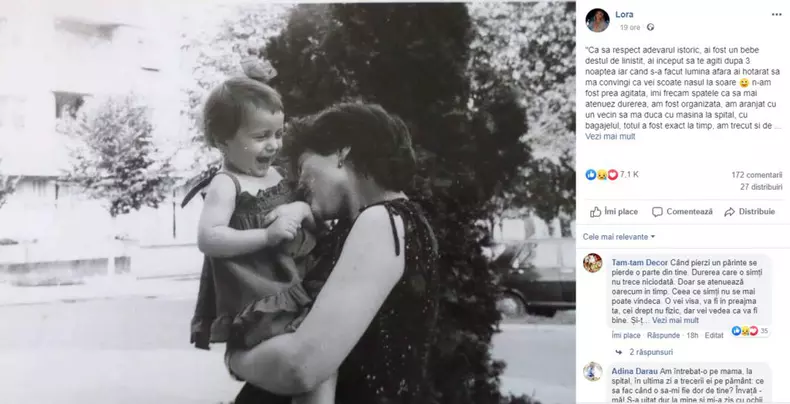Click Tam-tam Decor's avatar picture

coord(593,262)
